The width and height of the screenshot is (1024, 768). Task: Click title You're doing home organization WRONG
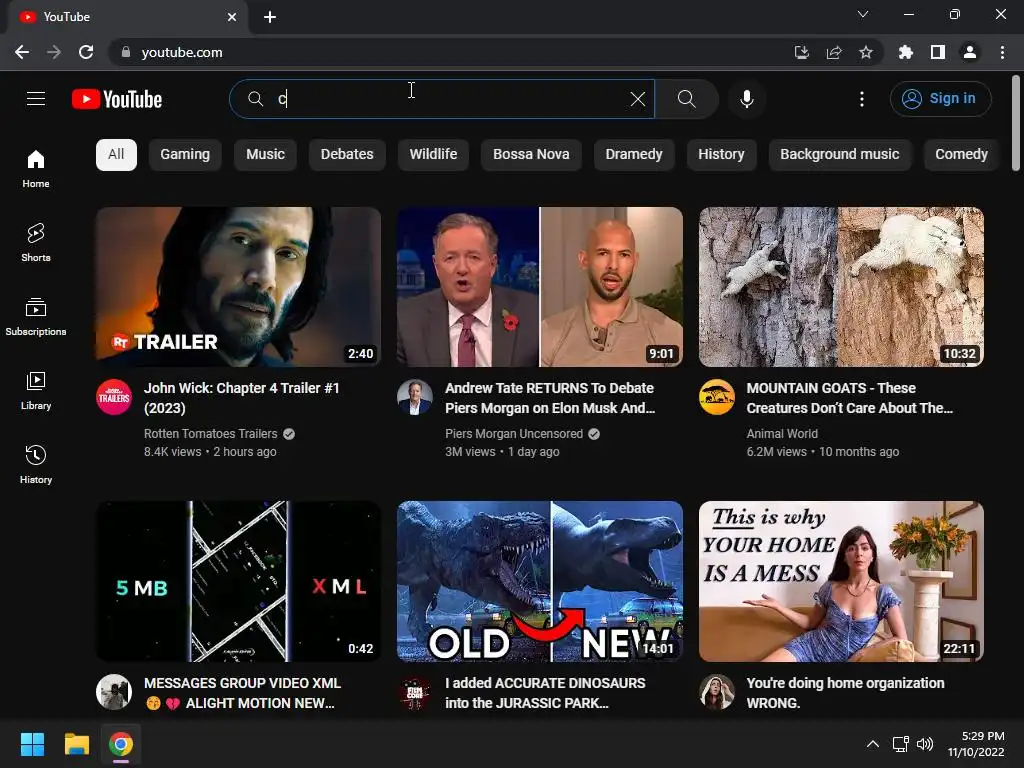pyautogui.click(x=845, y=693)
